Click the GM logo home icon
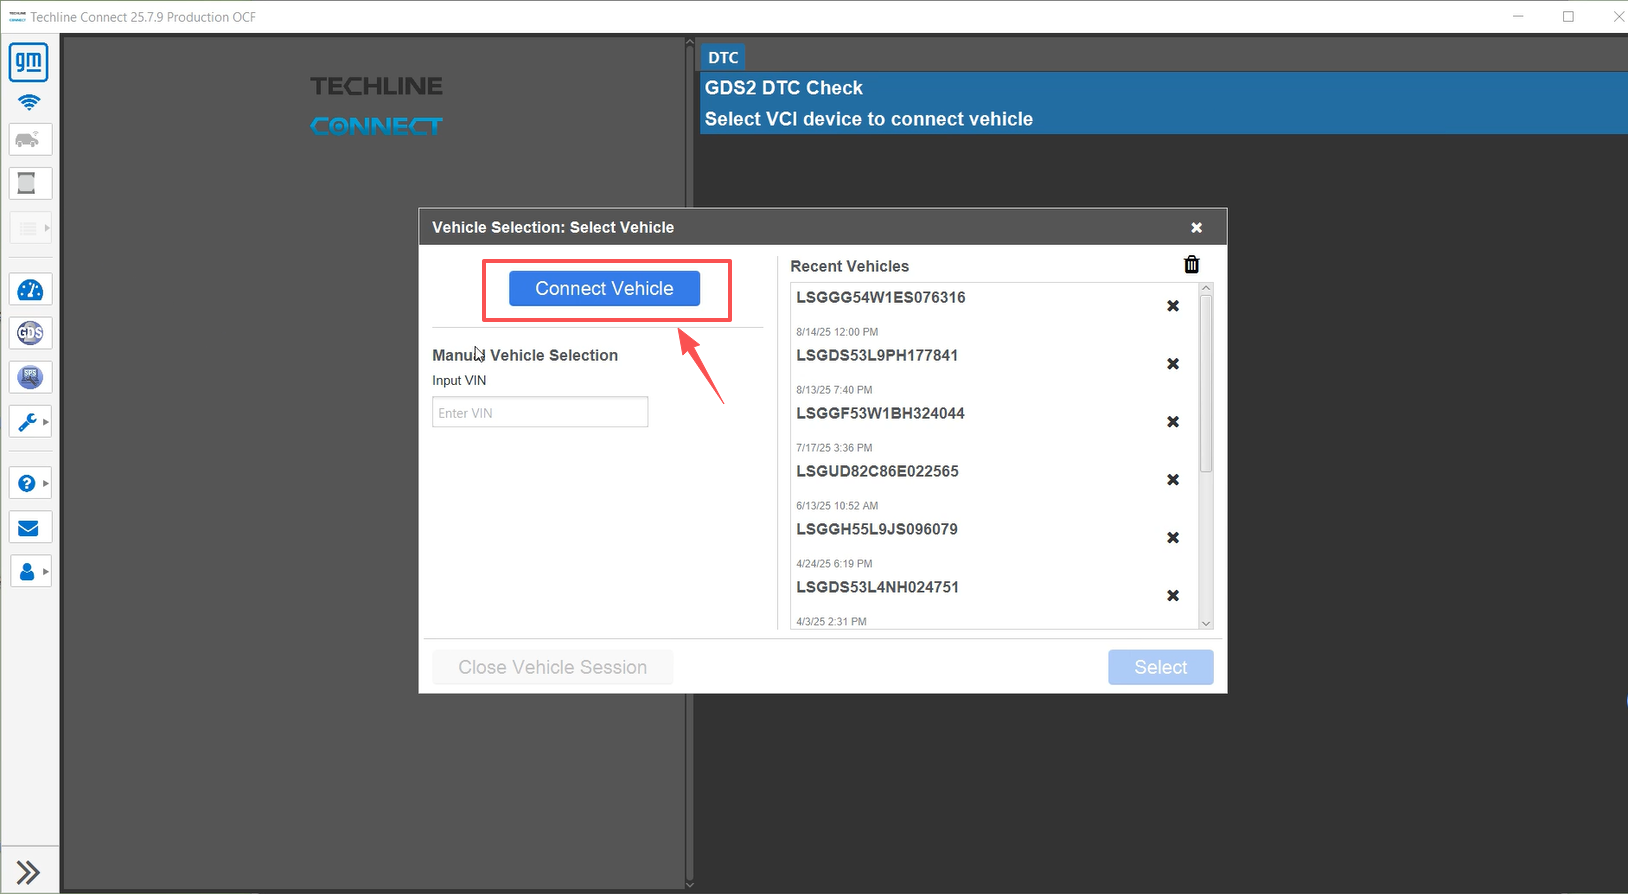This screenshot has height=894, width=1628. [29, 63]
